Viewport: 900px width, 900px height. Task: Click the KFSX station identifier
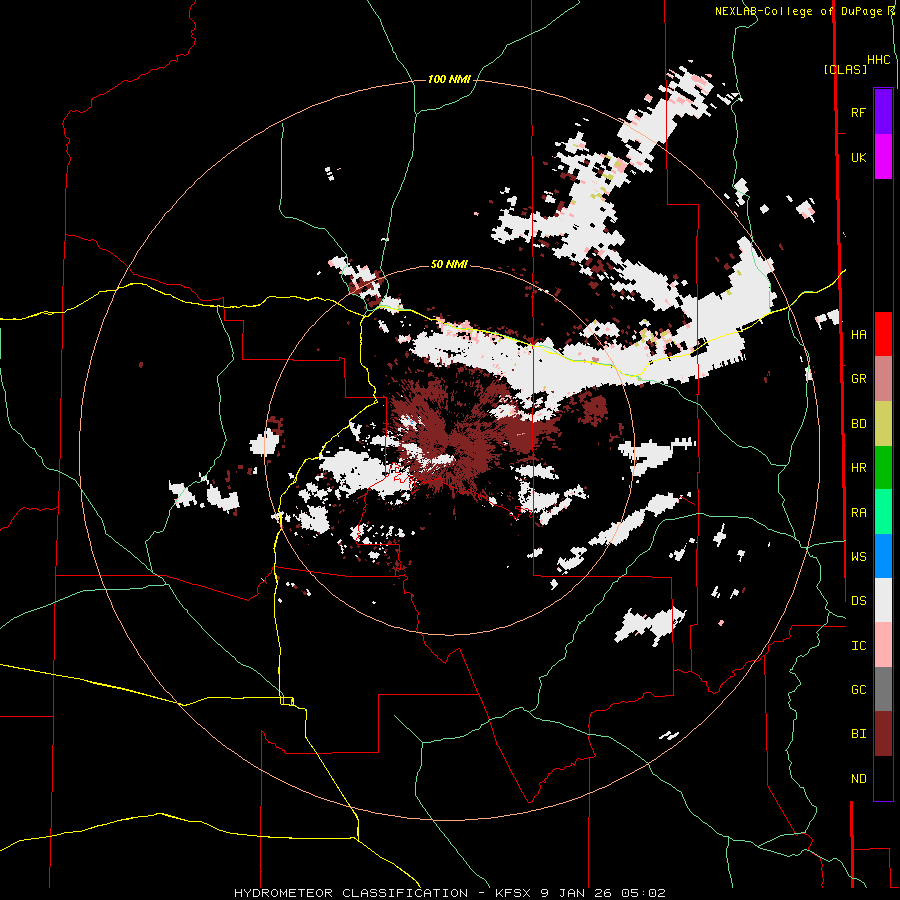click(x=512, y=893)
